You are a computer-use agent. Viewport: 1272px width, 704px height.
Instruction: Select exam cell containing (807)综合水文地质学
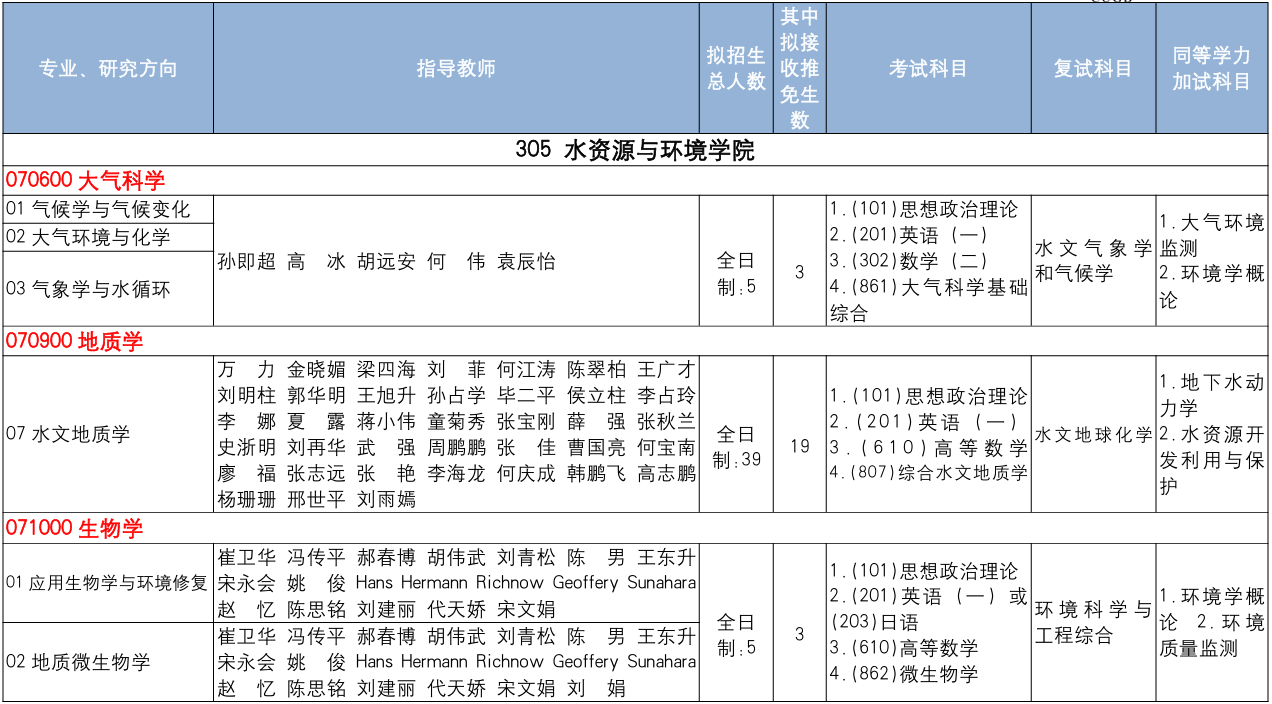coord(929,434)
